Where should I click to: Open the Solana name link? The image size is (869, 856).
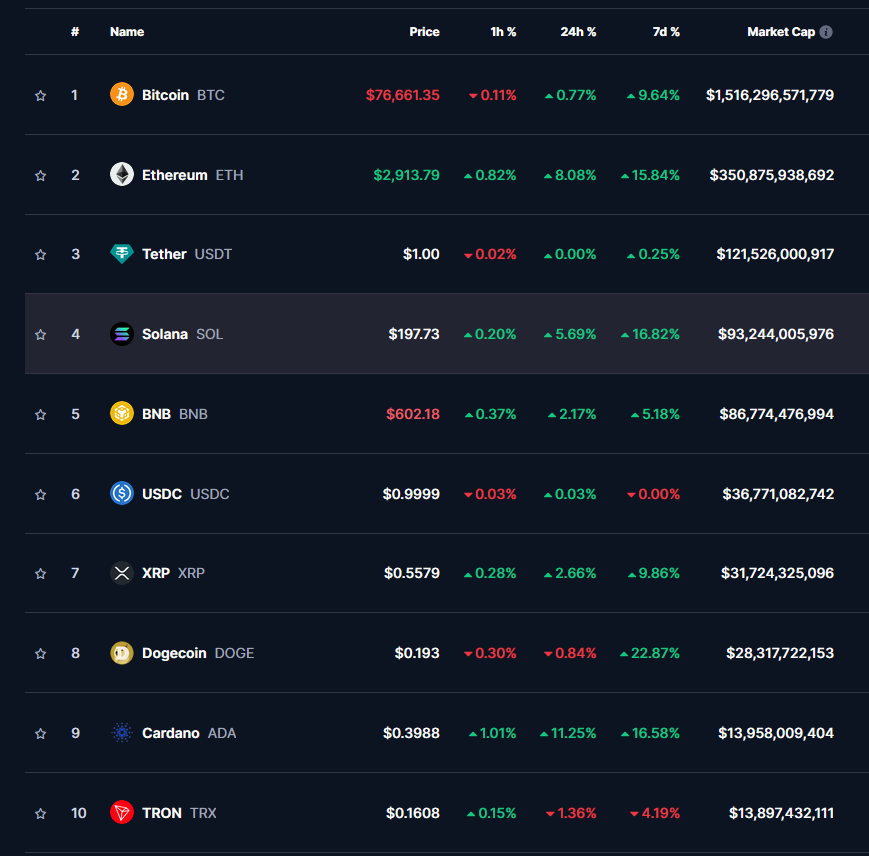point(165,334)
